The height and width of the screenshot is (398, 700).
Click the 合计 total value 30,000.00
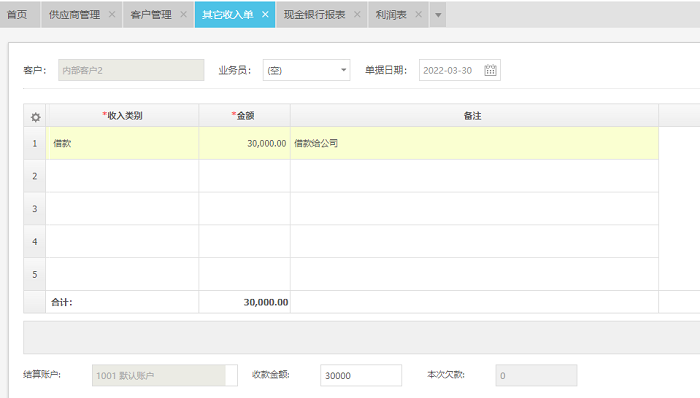tap(266, 302)
